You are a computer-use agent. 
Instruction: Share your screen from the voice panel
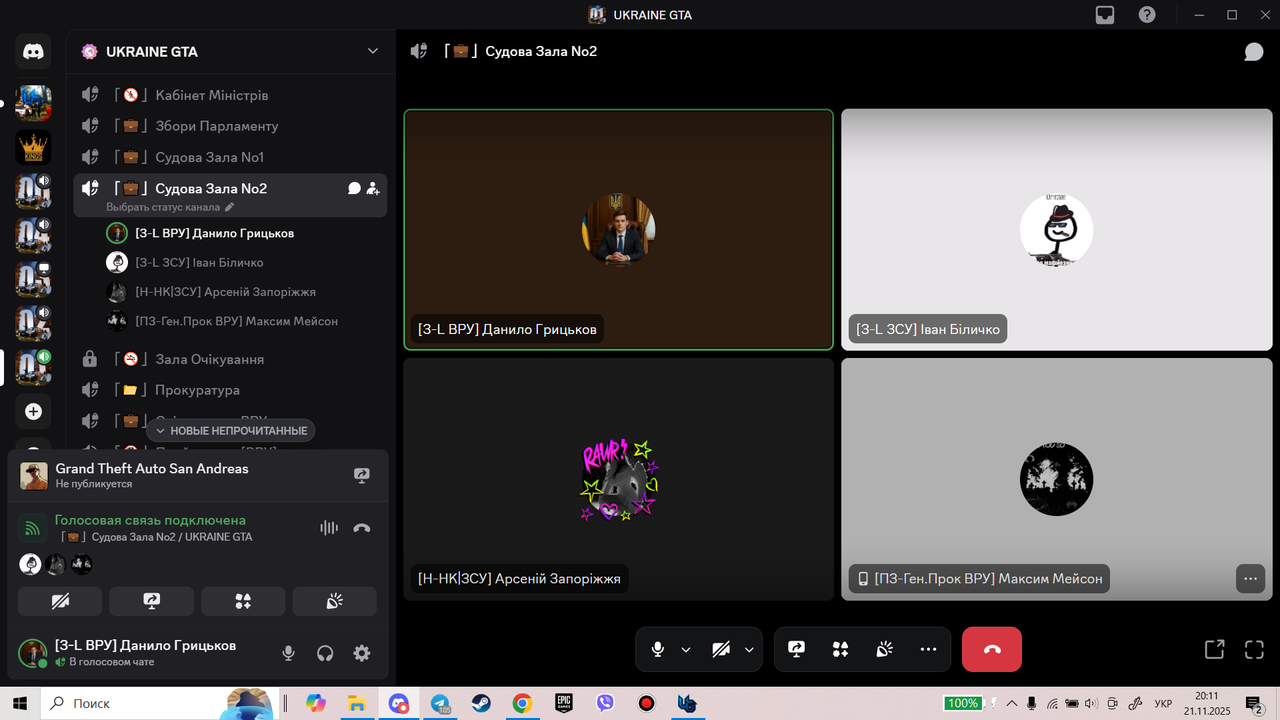(152, 601)
